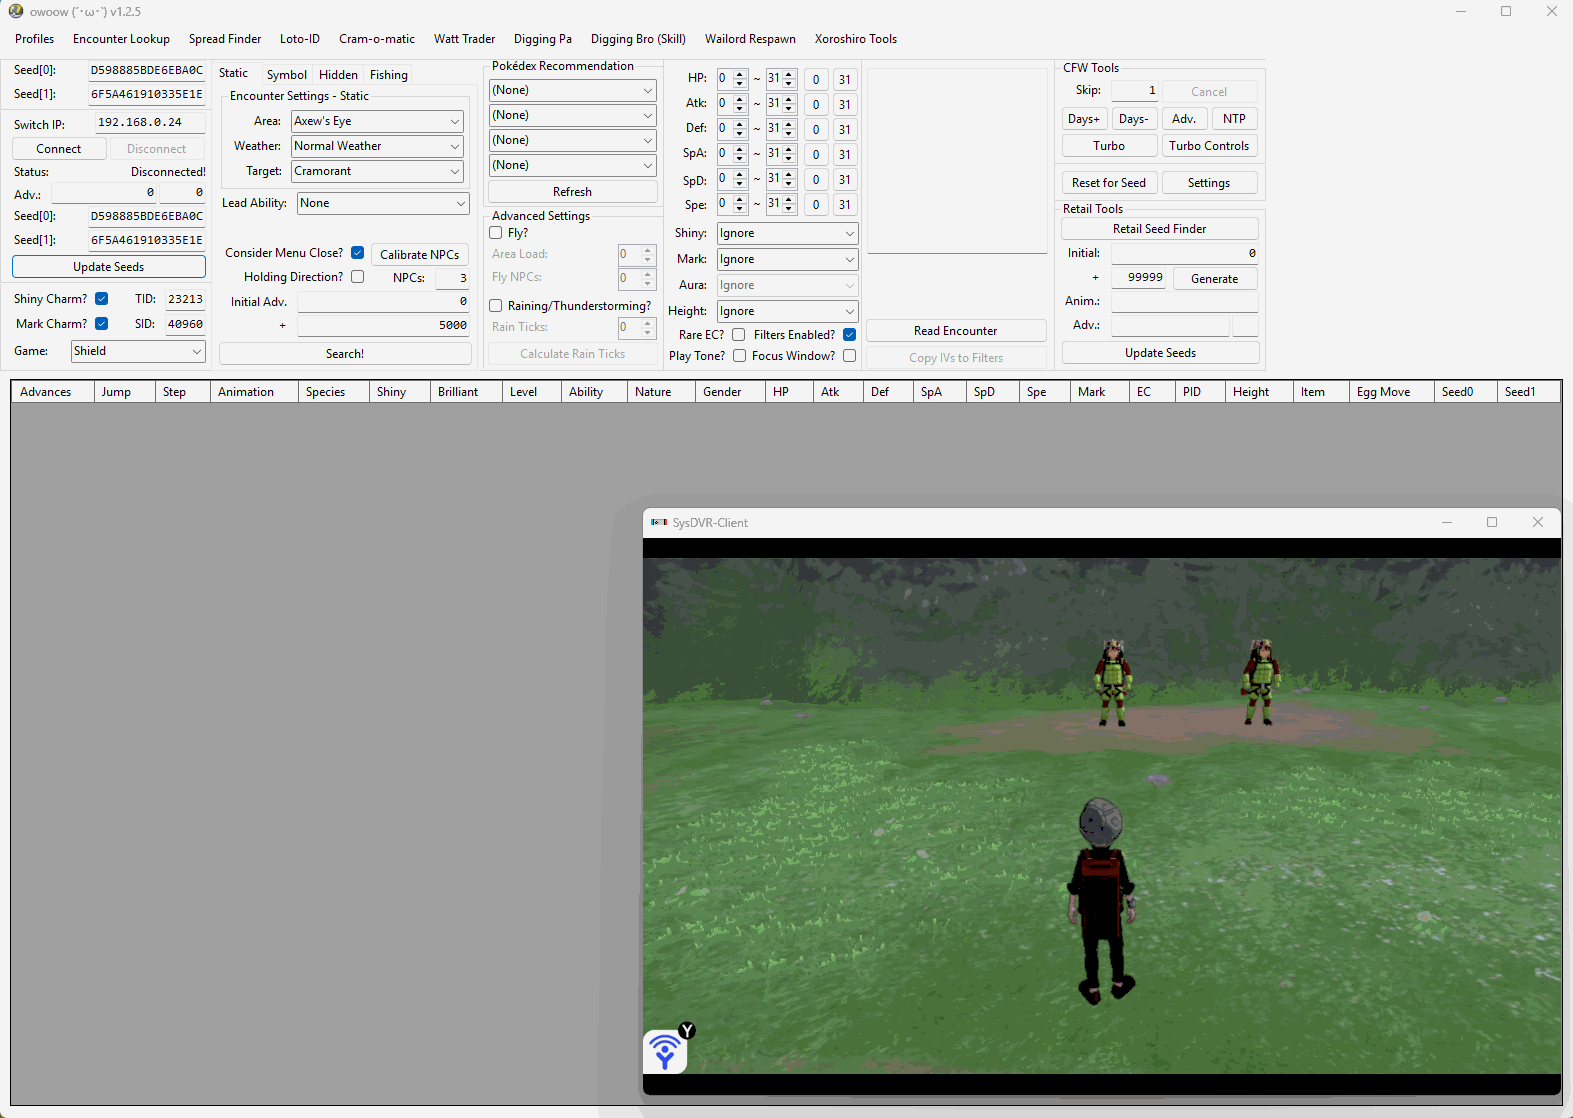This screenshot has height=1118, width=1573.
Task: Decrease the Spe maximum IV stepper
Action: [x=789, y=209]
